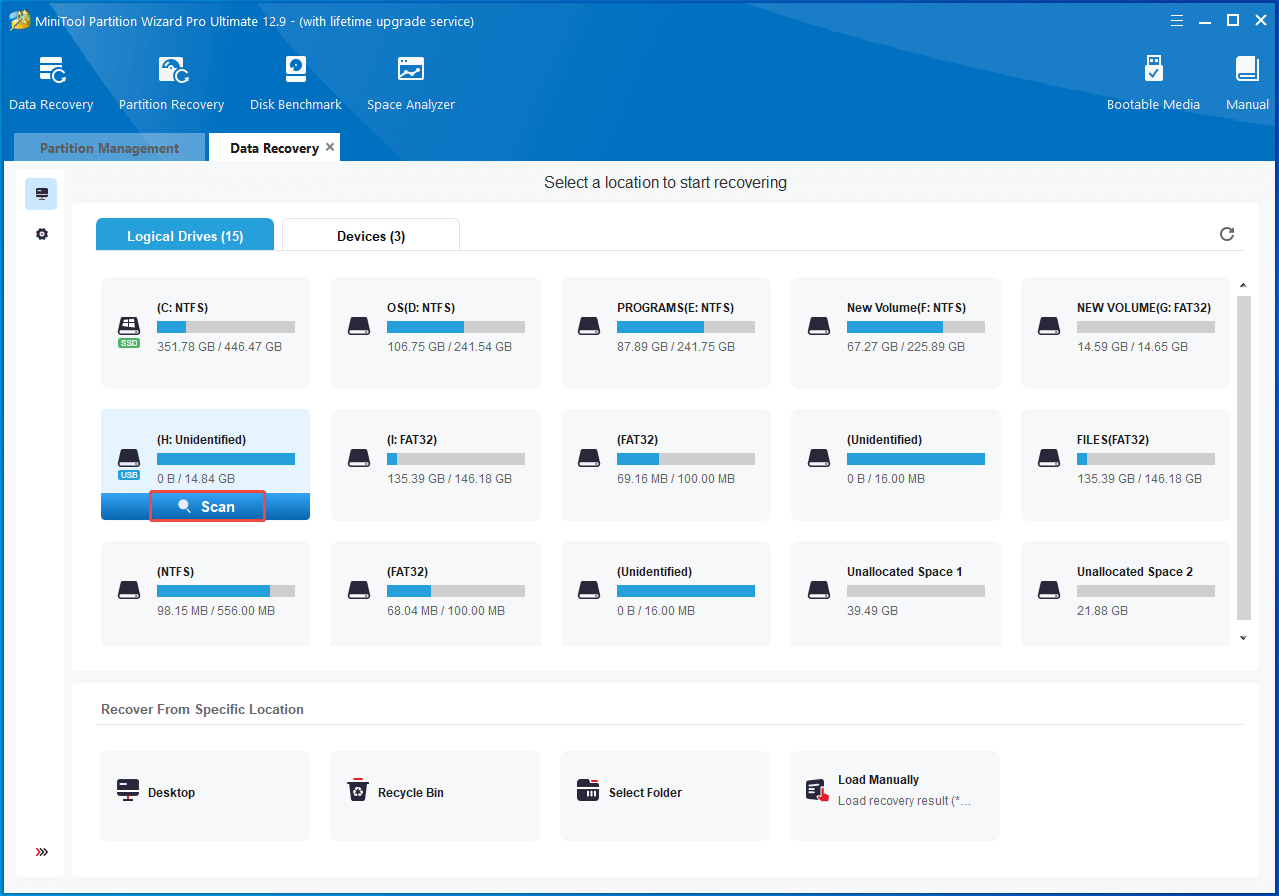Select the 69.16 MB (FAT32) drive icon
This screenshot has height=896, width=1279.
589,458
